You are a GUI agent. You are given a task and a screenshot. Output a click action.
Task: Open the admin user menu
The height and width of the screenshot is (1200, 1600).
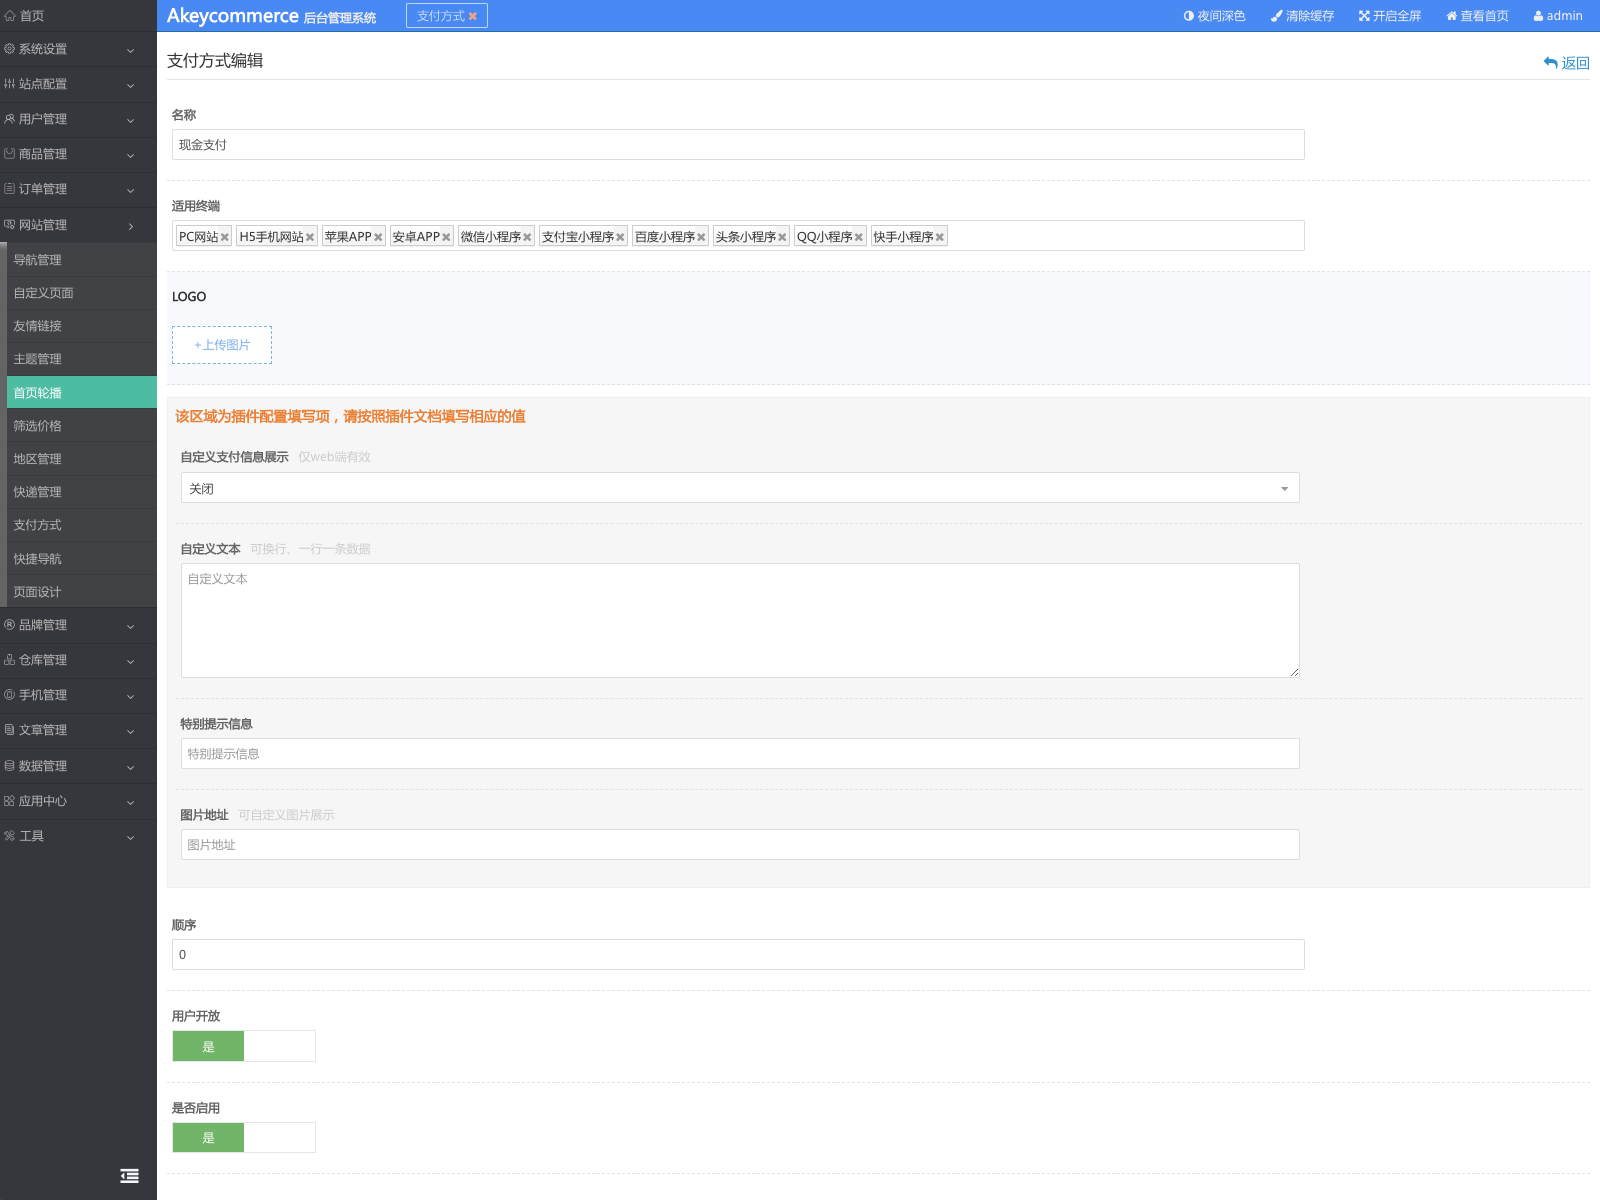click(x=1558, y=16)
